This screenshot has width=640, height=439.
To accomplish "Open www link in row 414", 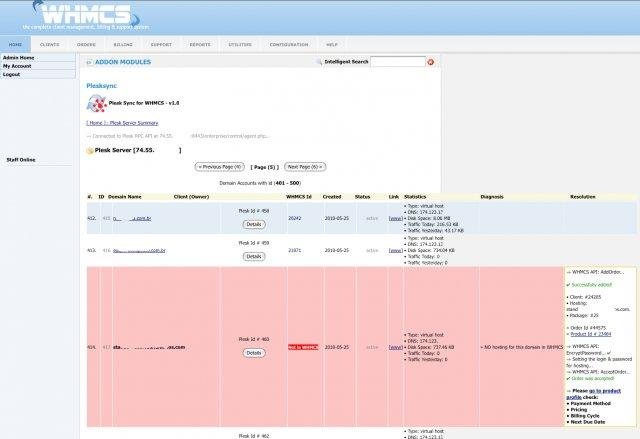I will [x=396, y=348].
